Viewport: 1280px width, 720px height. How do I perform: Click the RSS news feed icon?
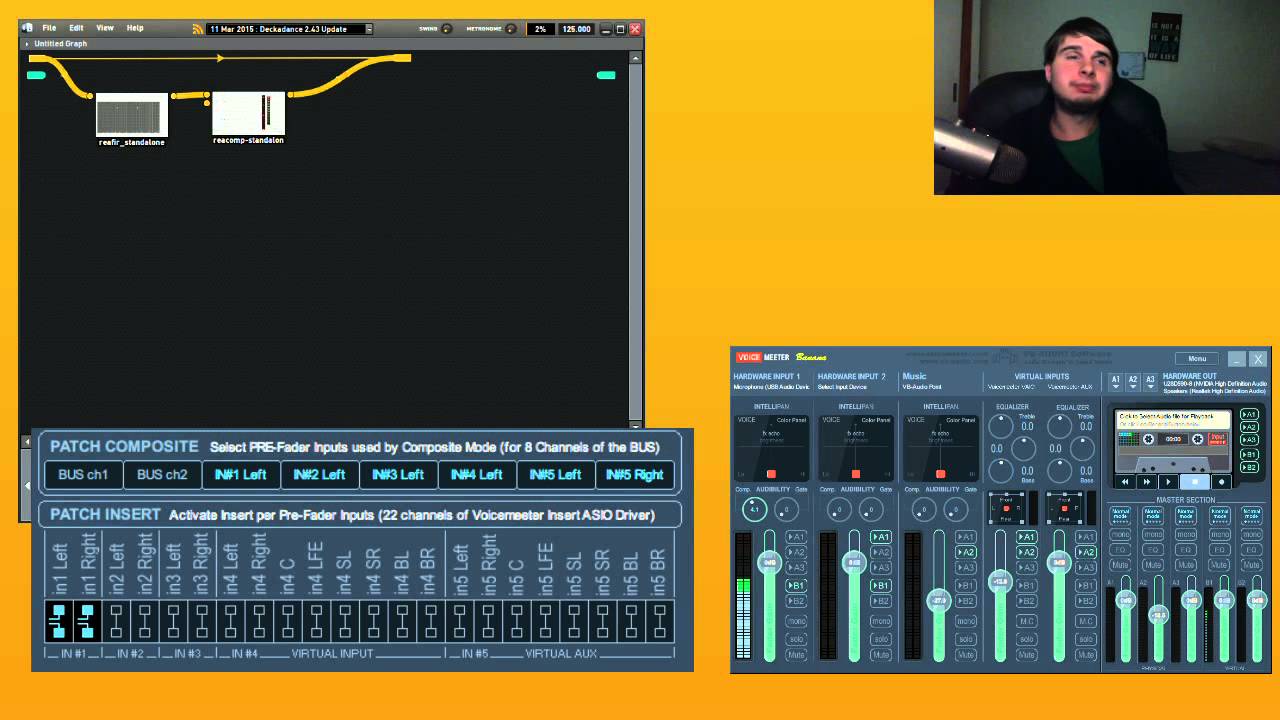[198, 29]
